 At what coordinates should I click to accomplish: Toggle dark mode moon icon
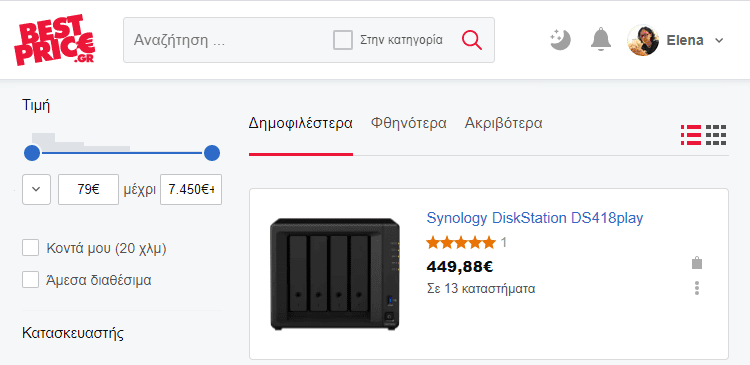click(x=561, y=40)
